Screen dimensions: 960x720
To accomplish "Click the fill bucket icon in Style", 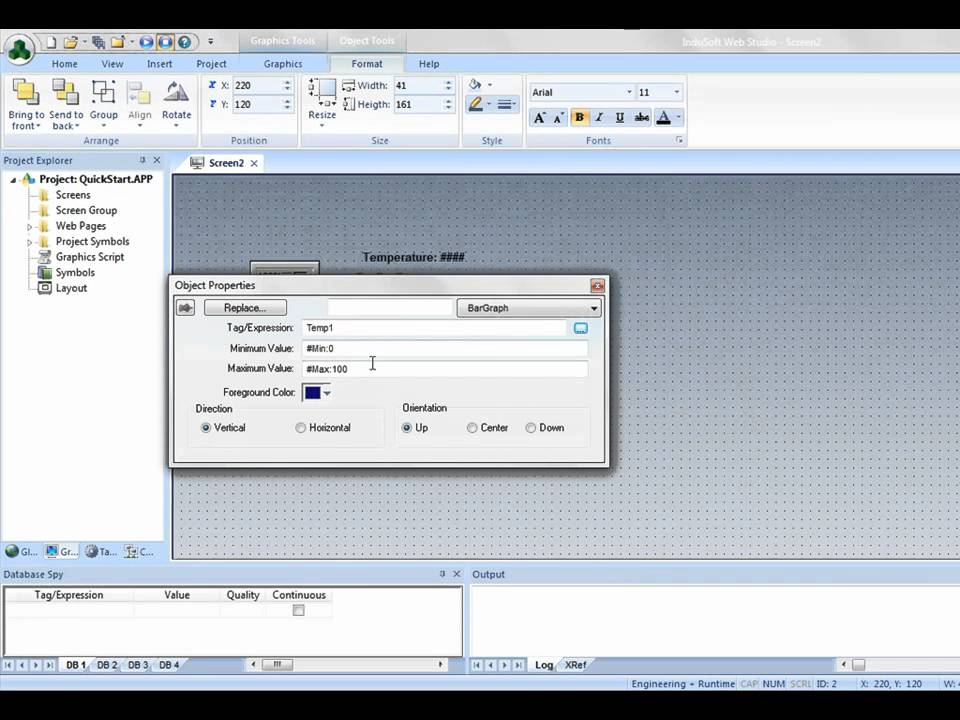I will click(x=475, y=84).
